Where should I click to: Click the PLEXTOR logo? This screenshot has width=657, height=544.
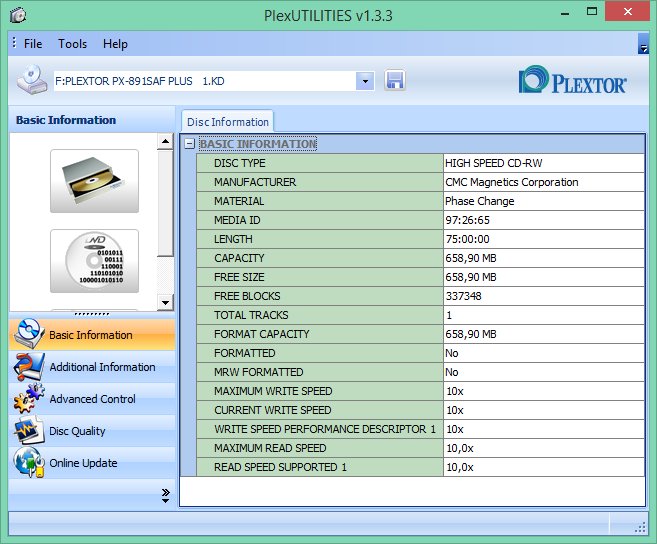pos(572,80)
